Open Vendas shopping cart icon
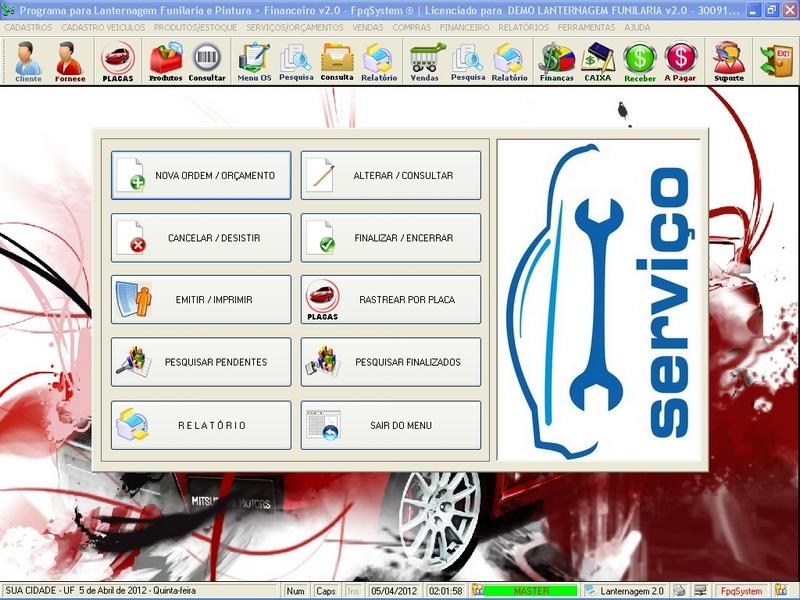 coord(425,61)
